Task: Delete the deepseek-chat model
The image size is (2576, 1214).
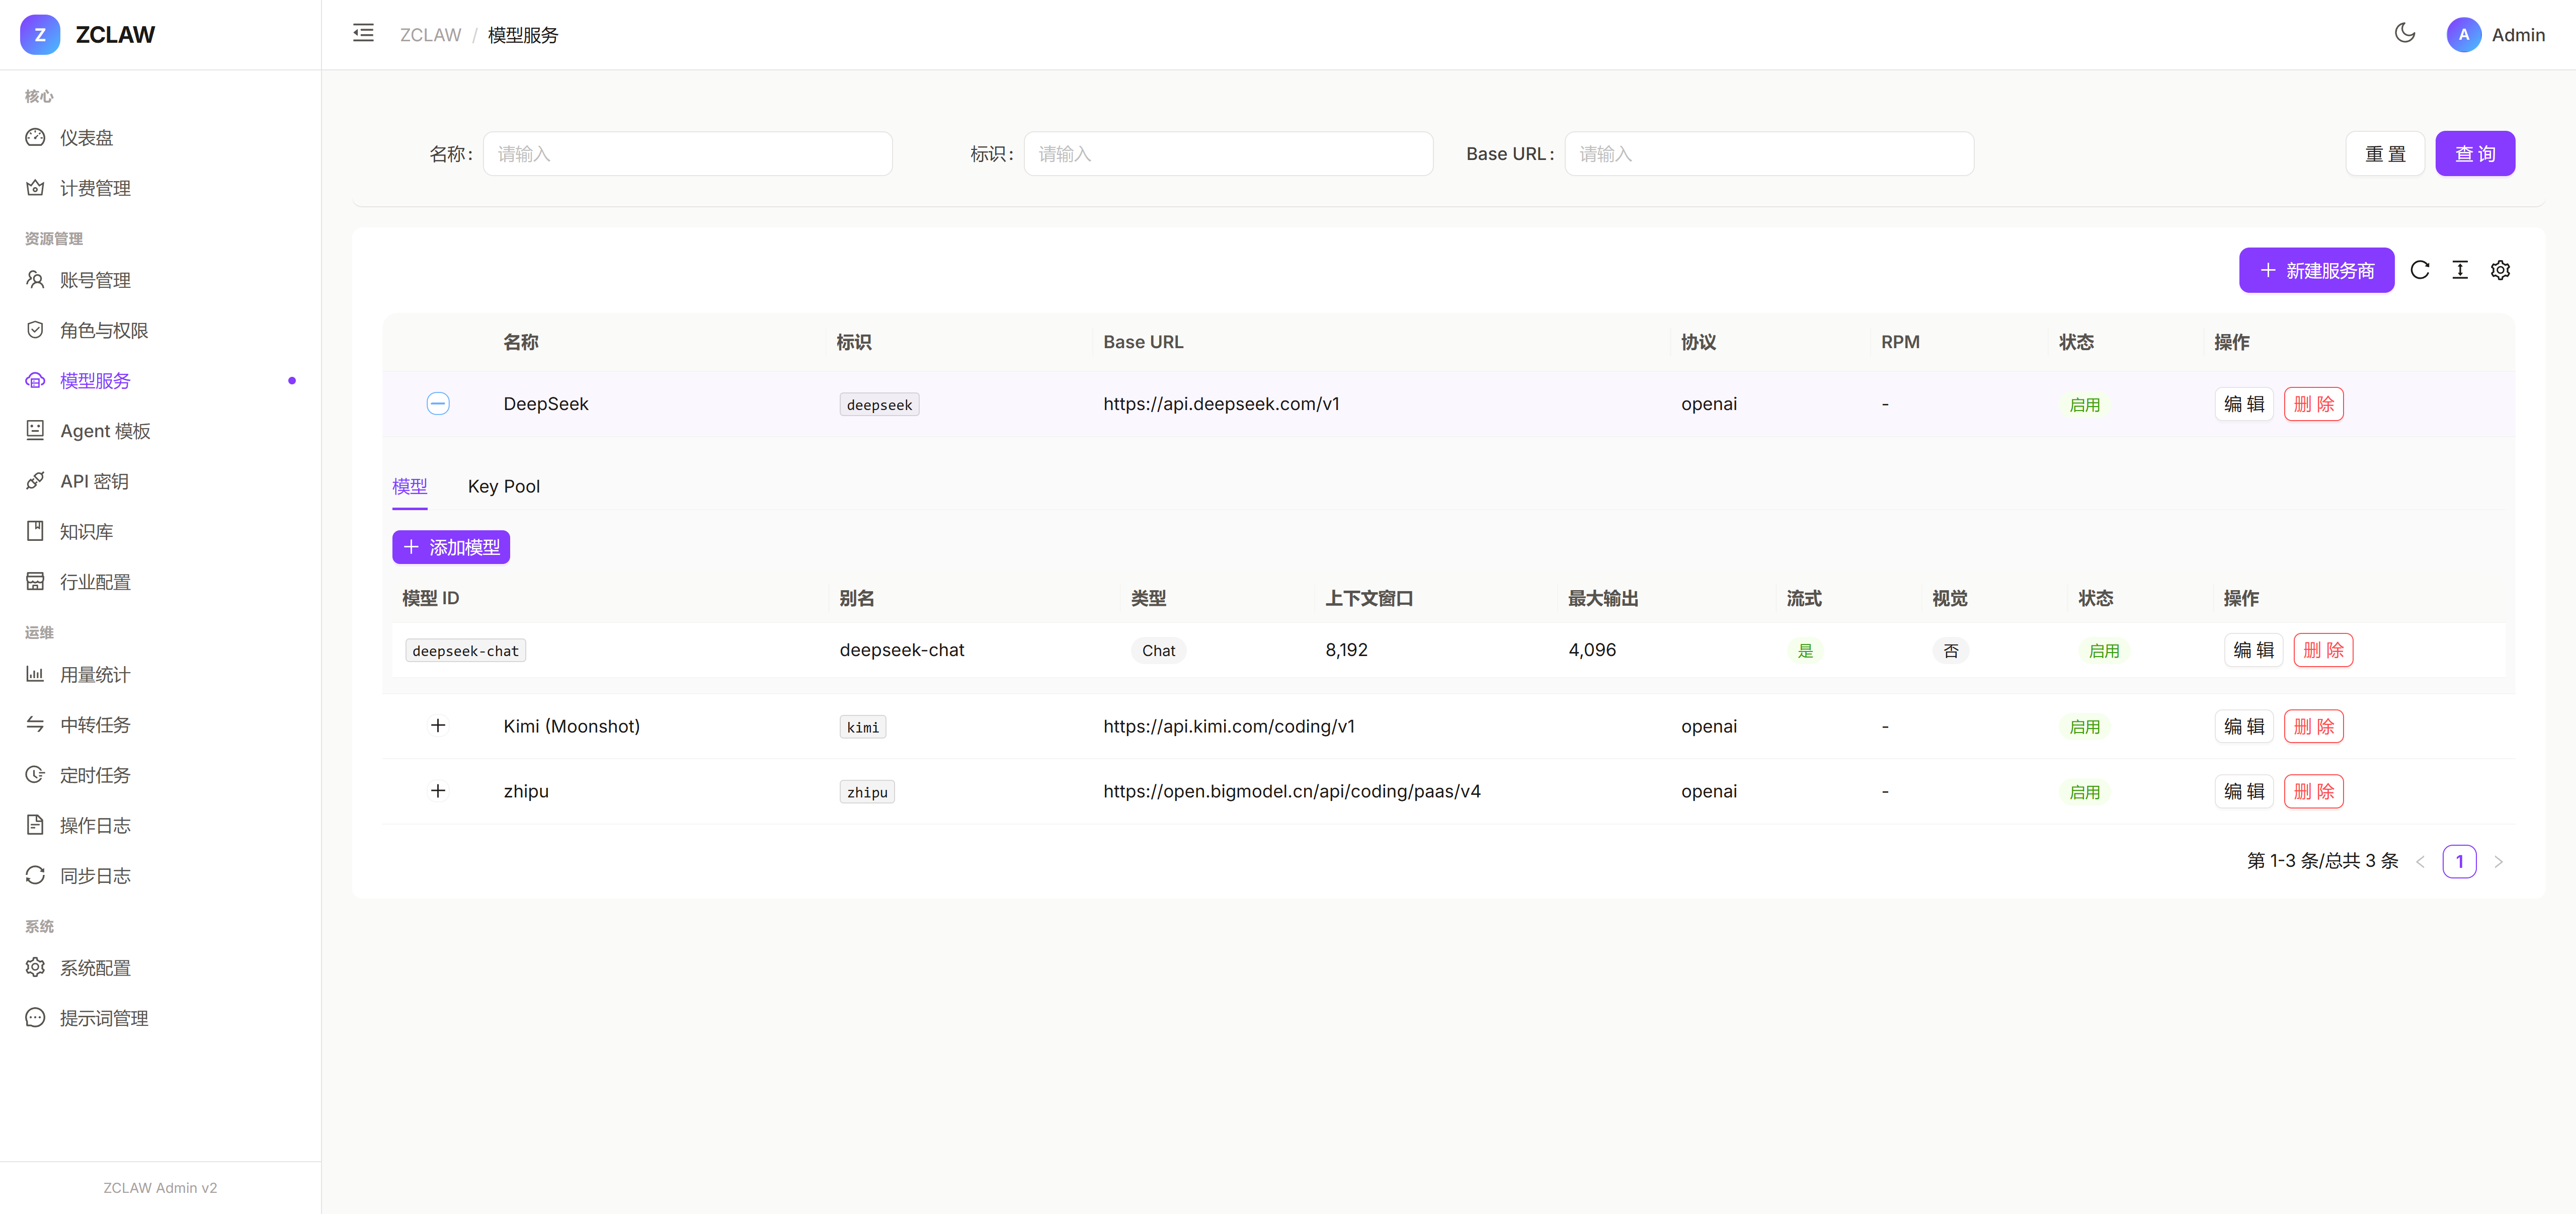Action: click(x=2322, y=650)
